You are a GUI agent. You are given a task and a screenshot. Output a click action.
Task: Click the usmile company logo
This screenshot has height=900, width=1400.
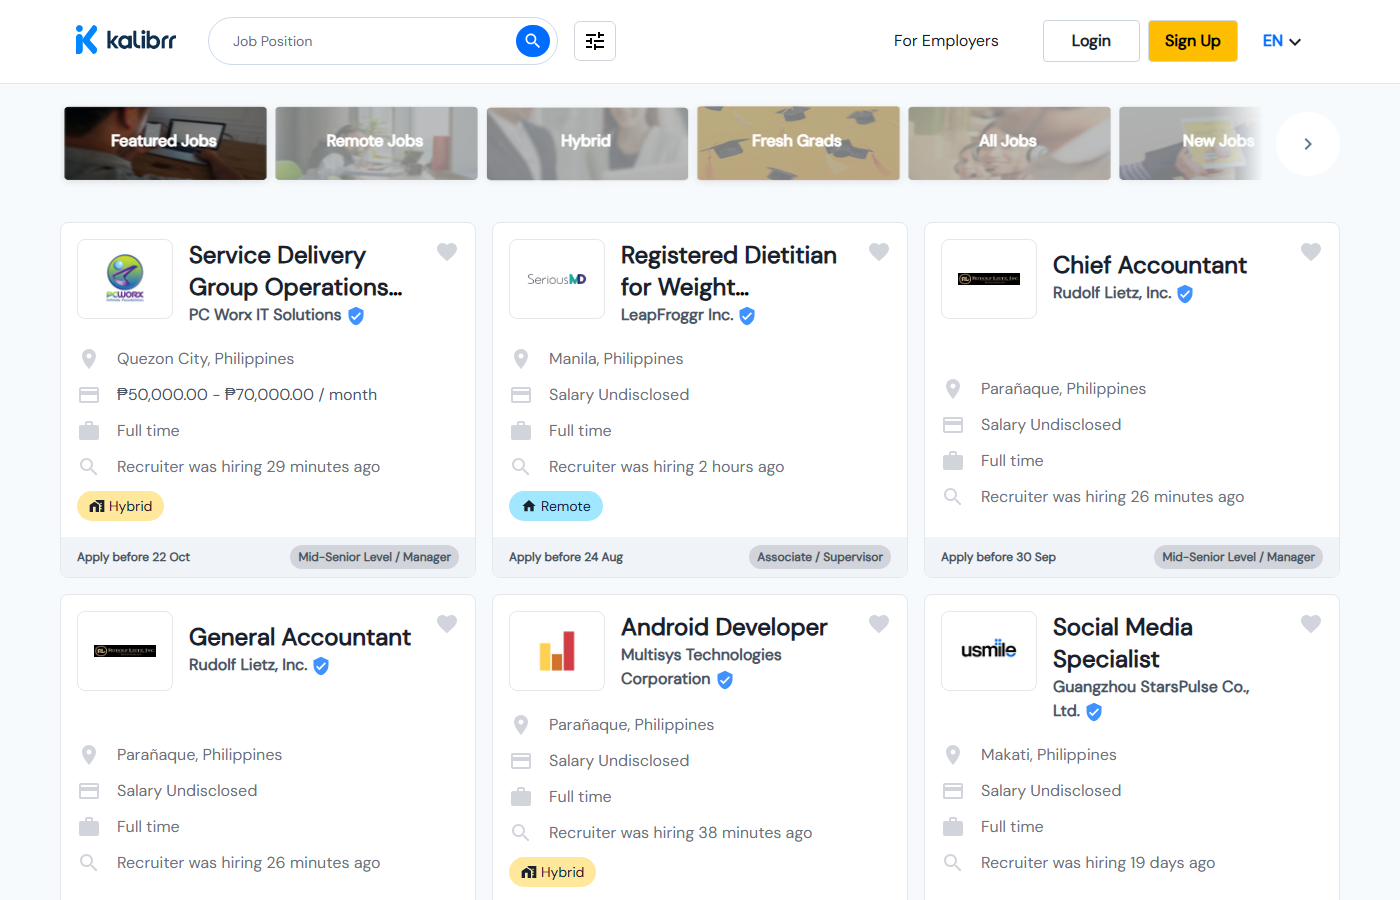point(989,651)
